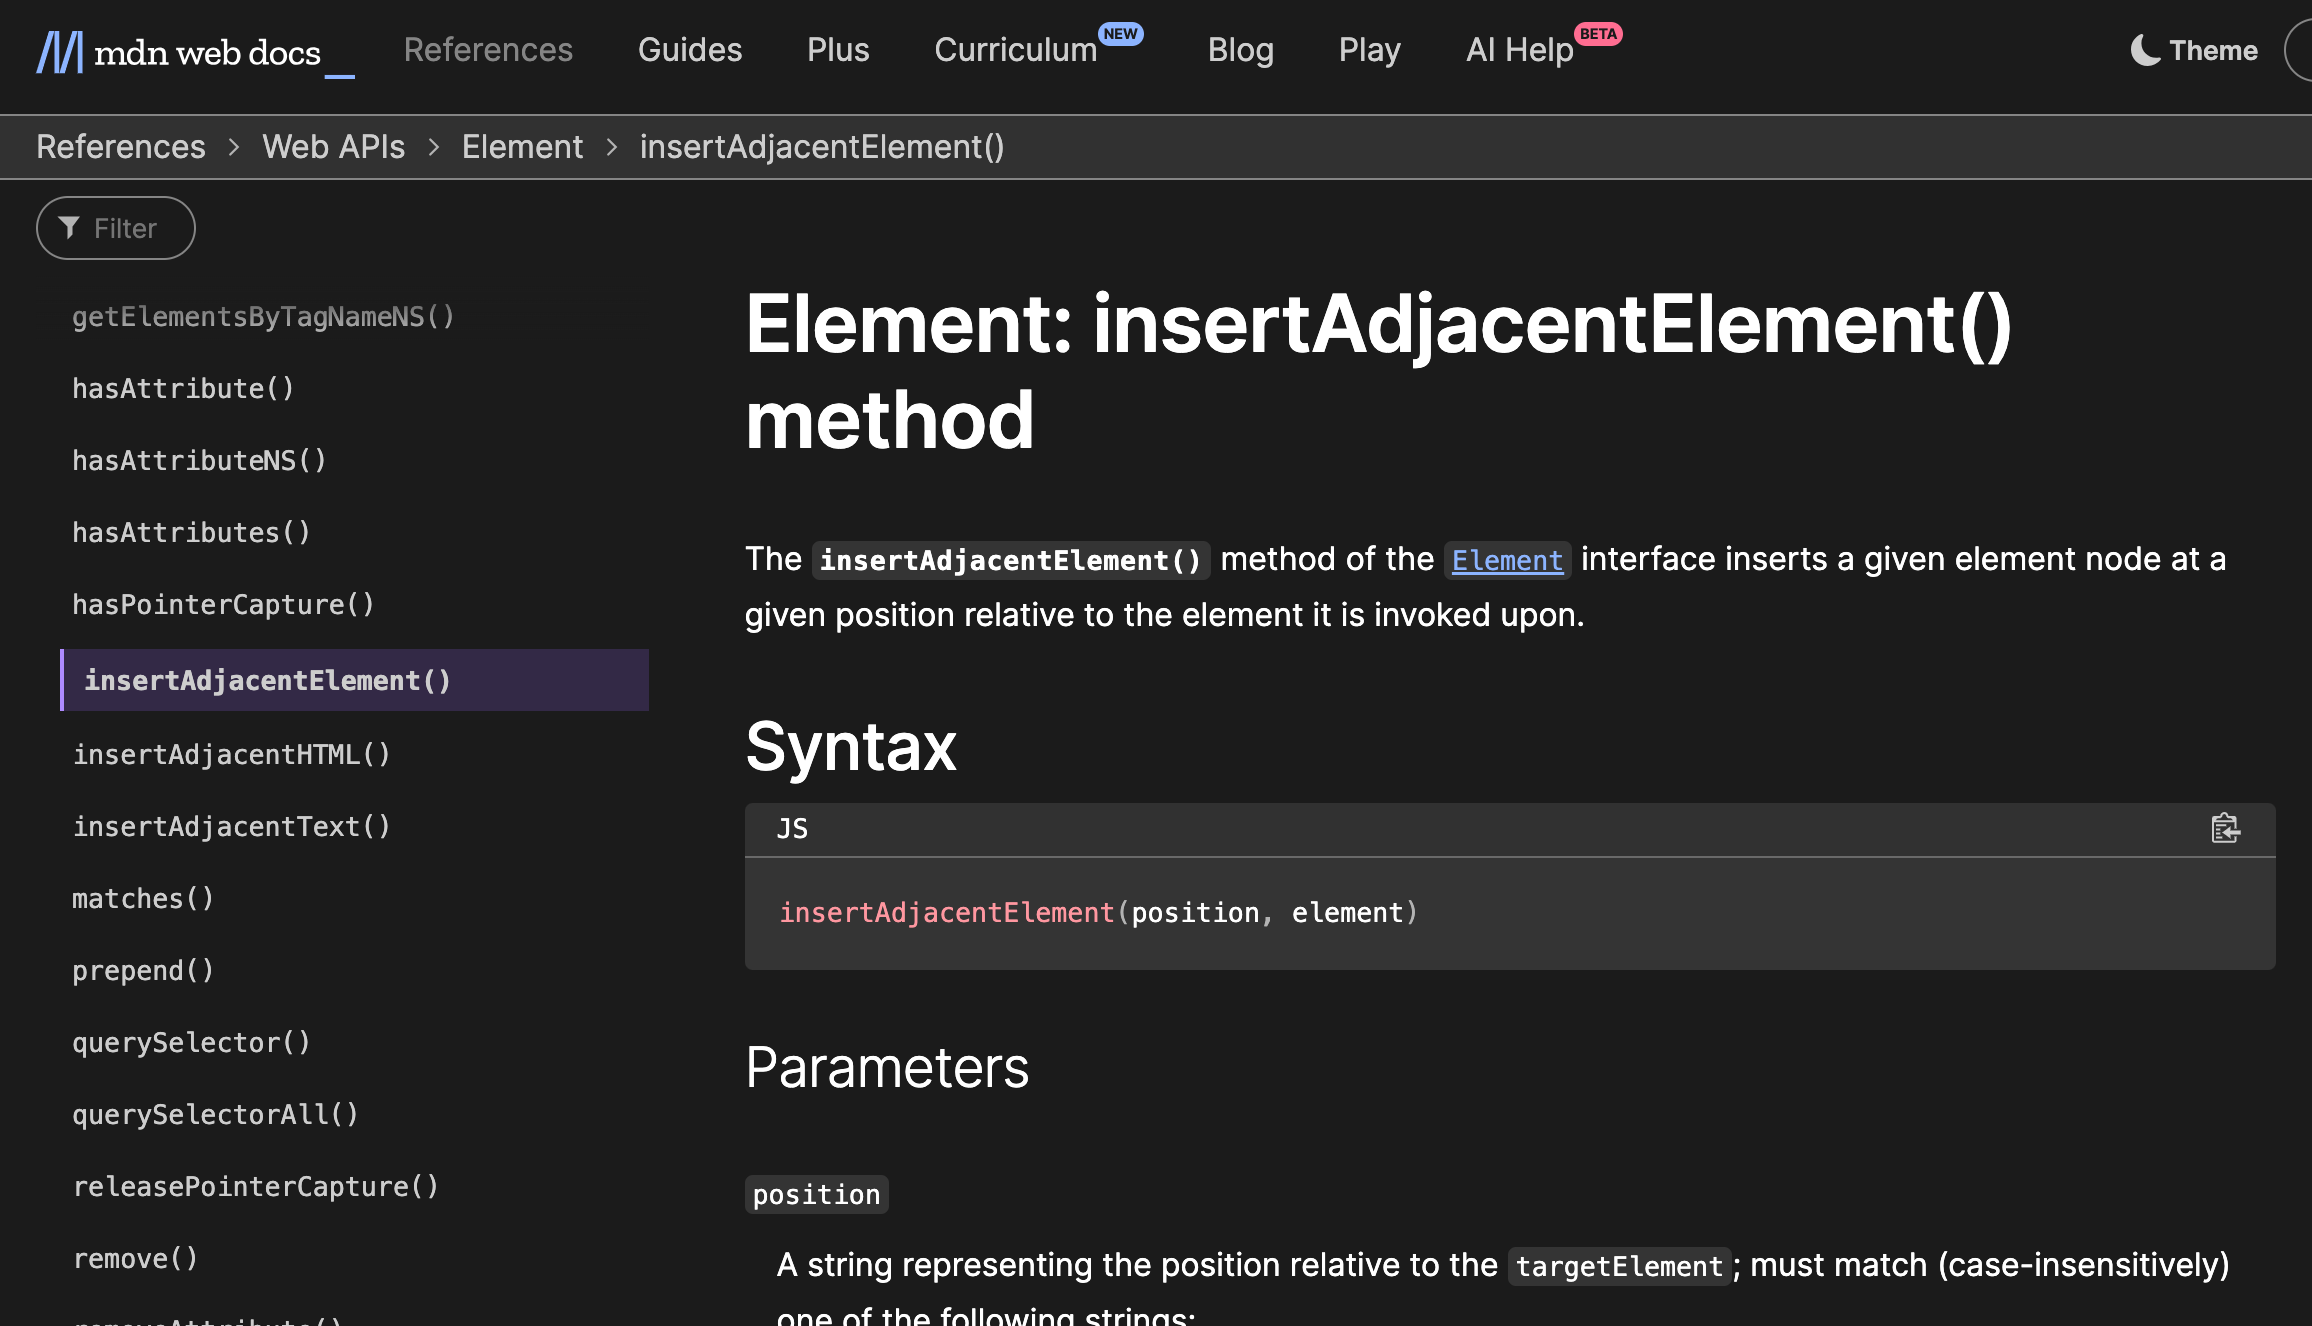The height and width of the screenshot is (1326, 2312).
Task: Go to the Blog page
Action: pos(1240,50)
